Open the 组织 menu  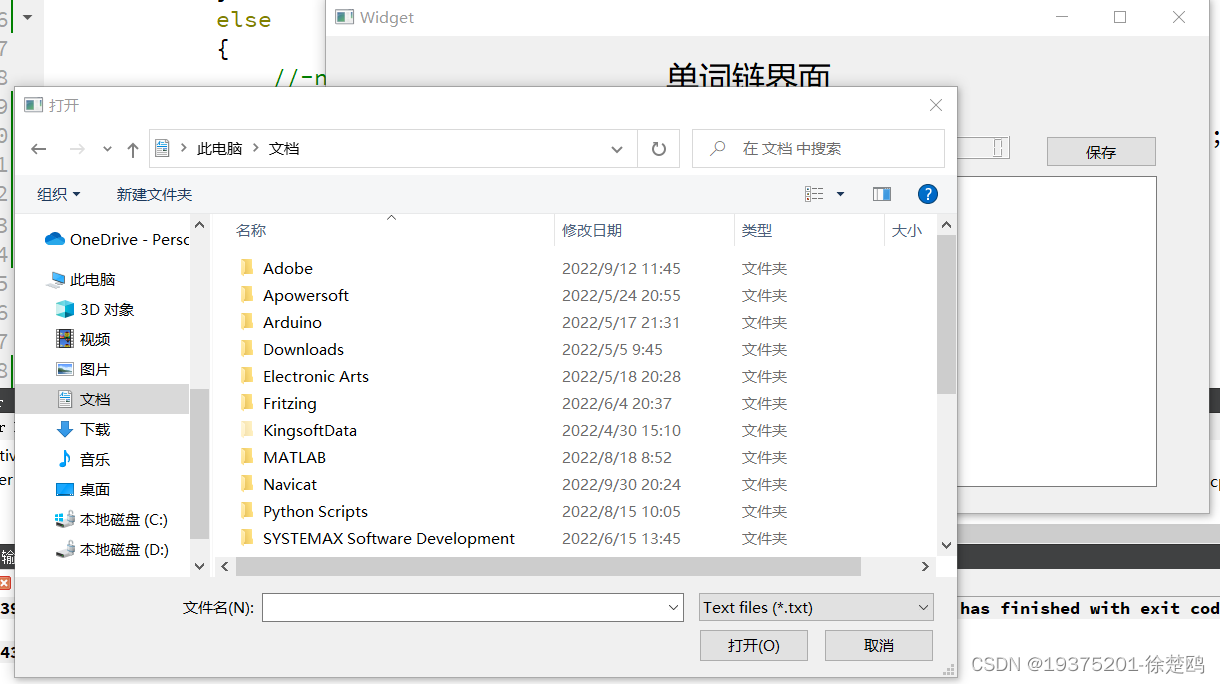58,194
